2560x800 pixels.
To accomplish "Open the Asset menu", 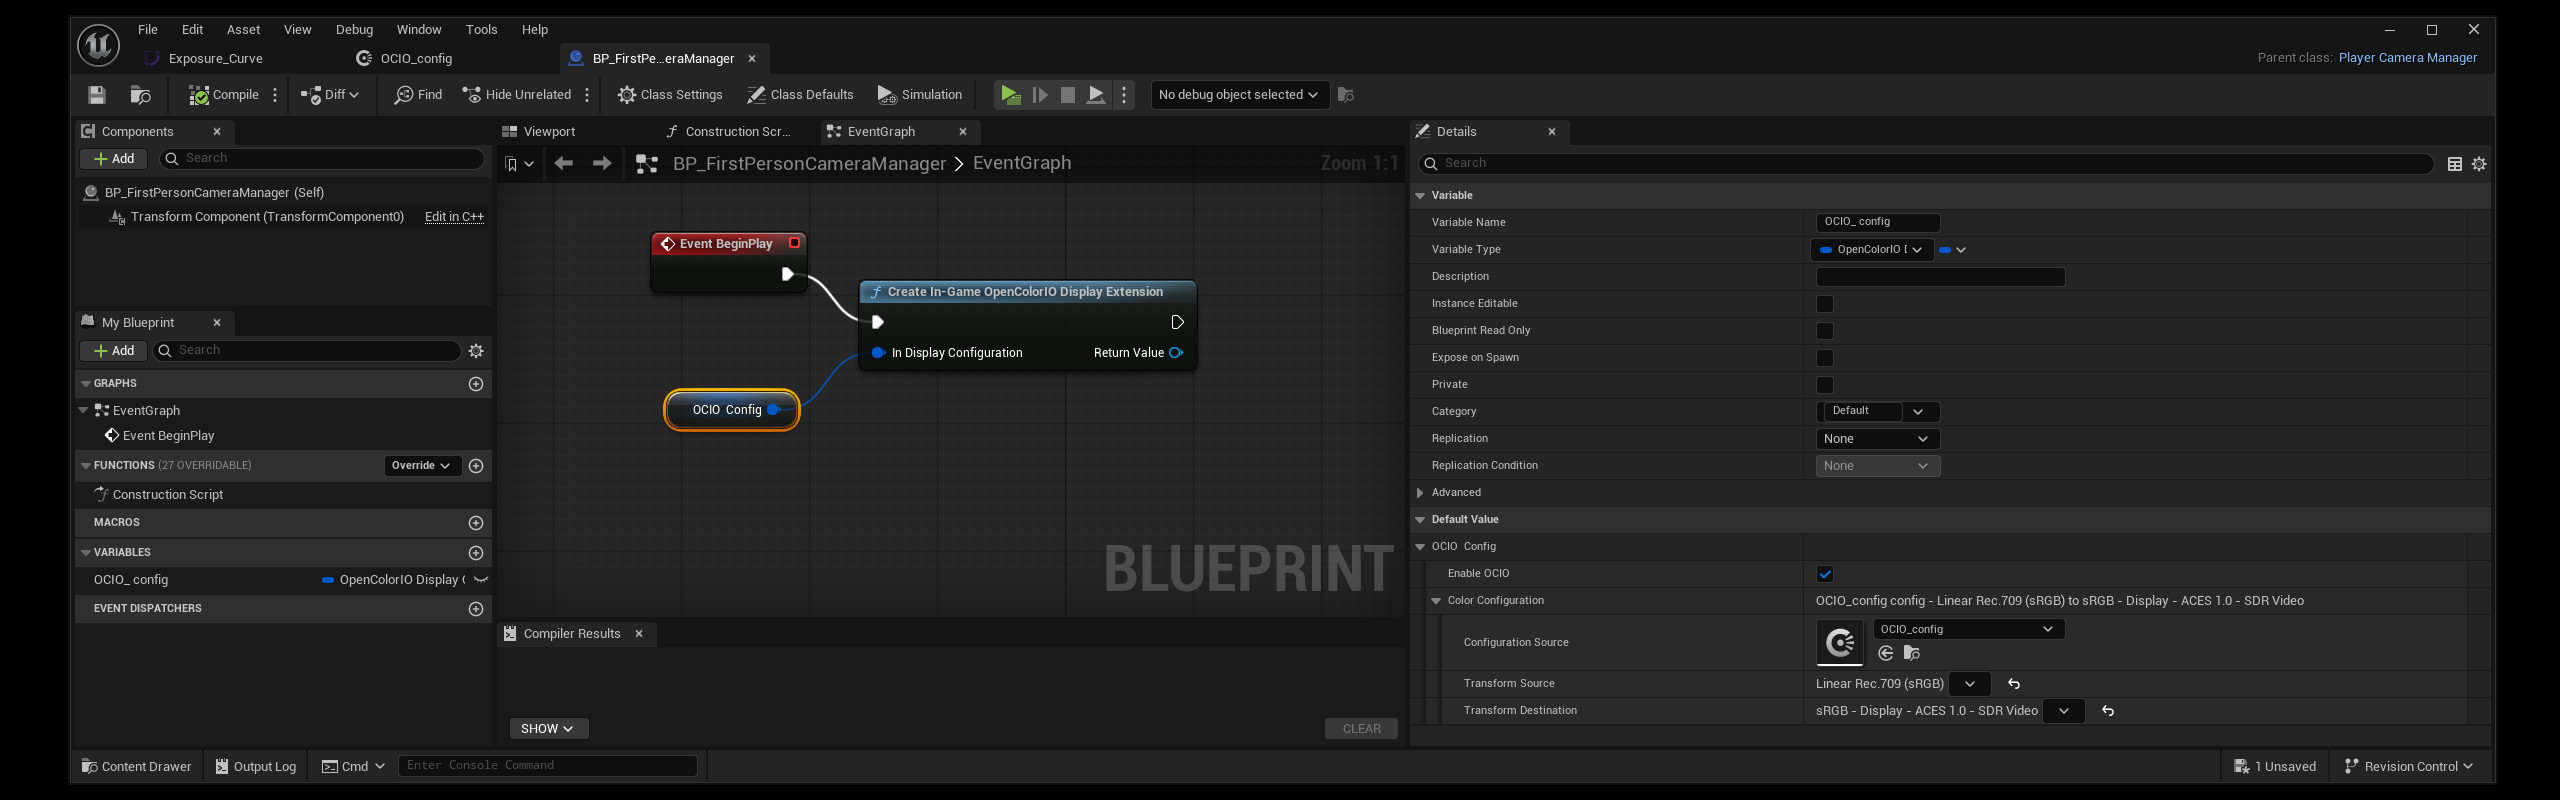I will point(243,29).
